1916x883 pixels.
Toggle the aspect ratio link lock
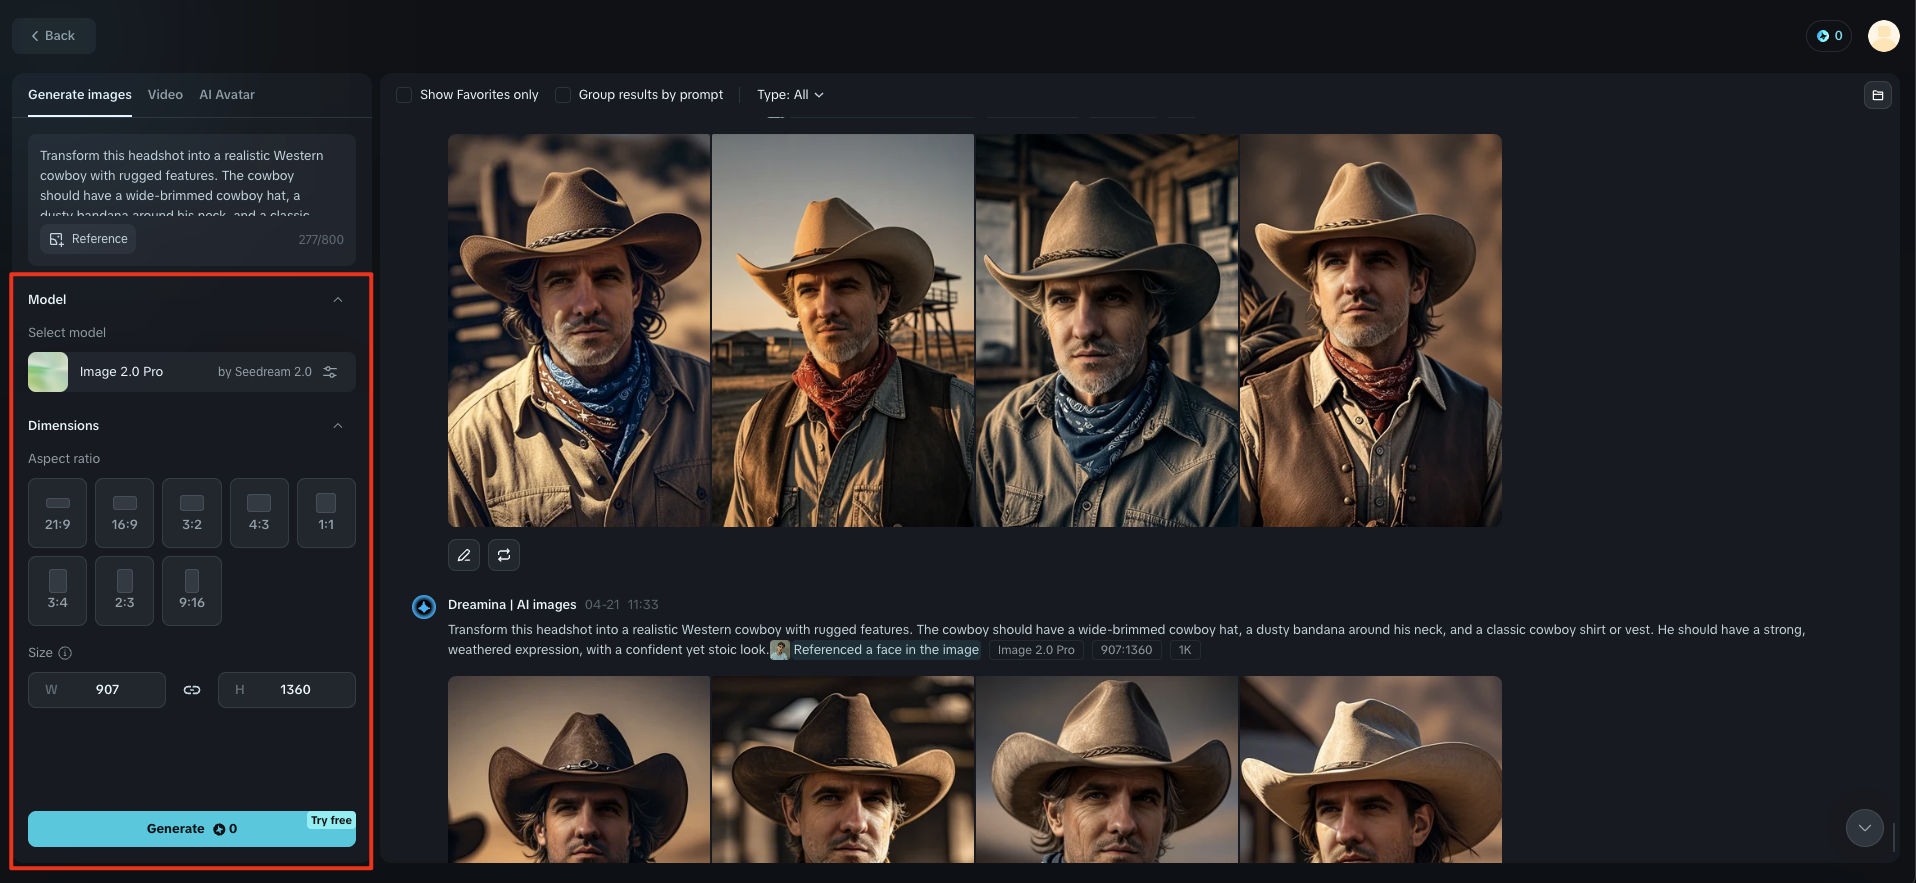[x=192, y=690]
